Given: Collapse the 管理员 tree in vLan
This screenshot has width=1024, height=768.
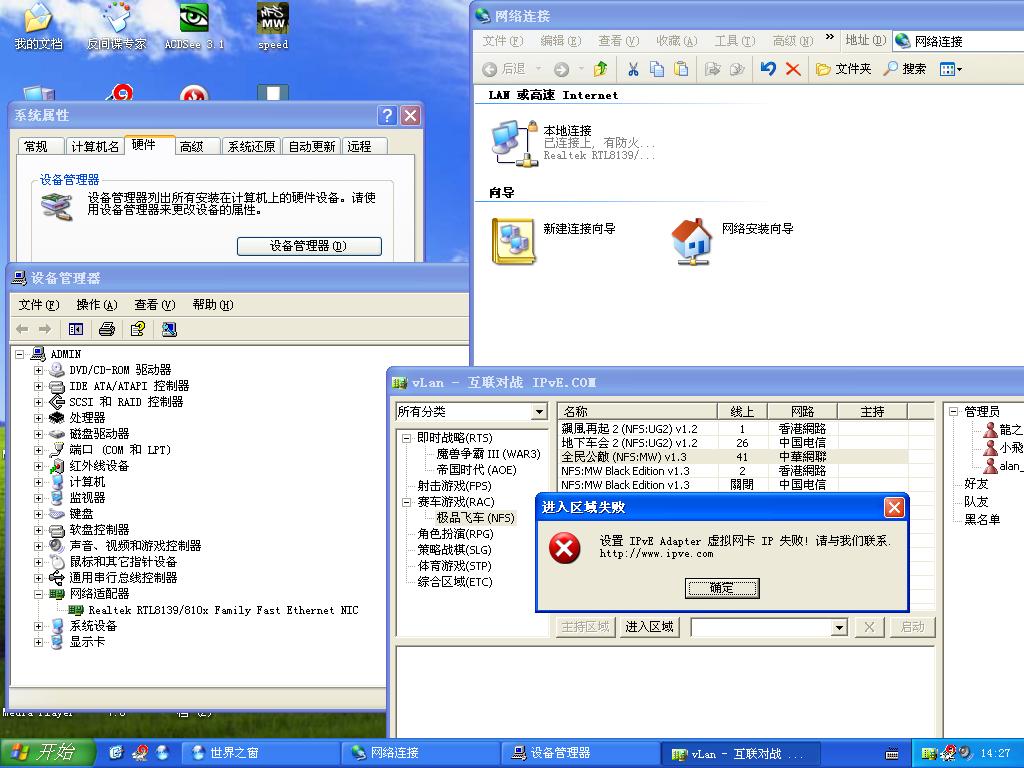Looking at the screenshot, I should coord(953,411).
